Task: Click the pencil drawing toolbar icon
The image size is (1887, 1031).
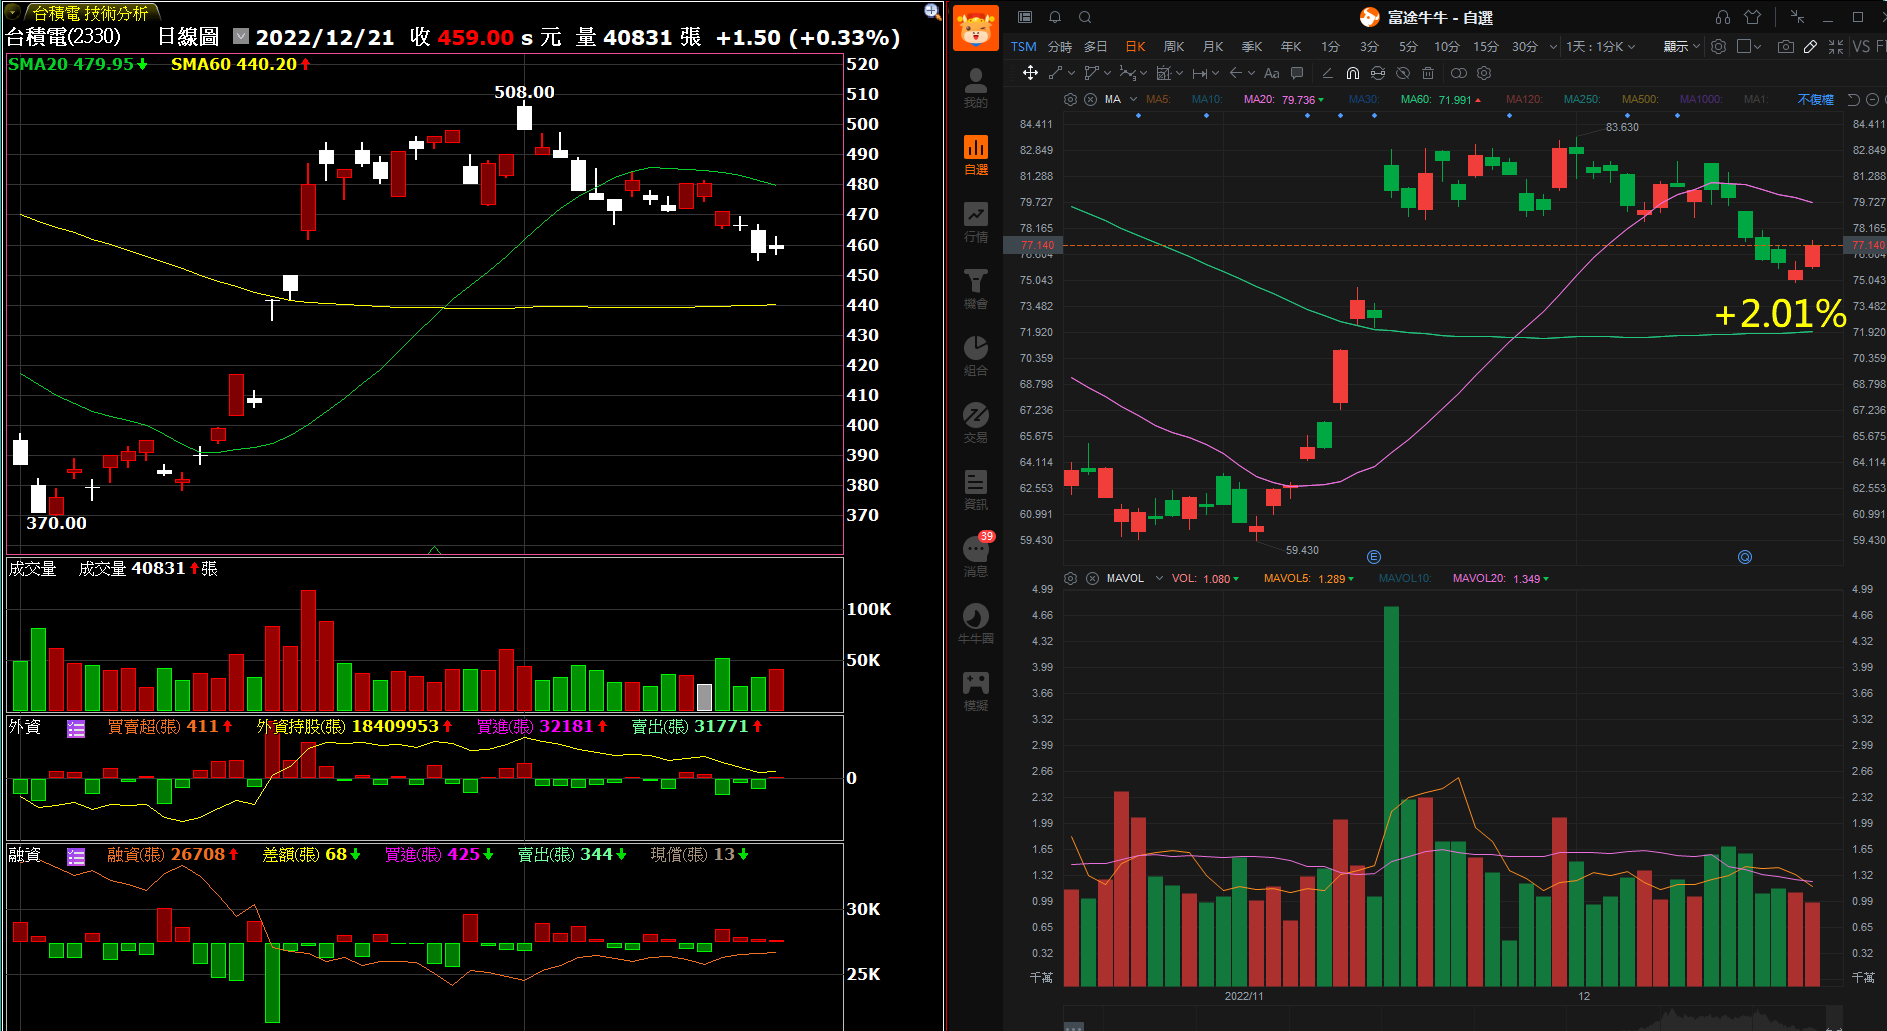Action: (x=1811, y=46)
